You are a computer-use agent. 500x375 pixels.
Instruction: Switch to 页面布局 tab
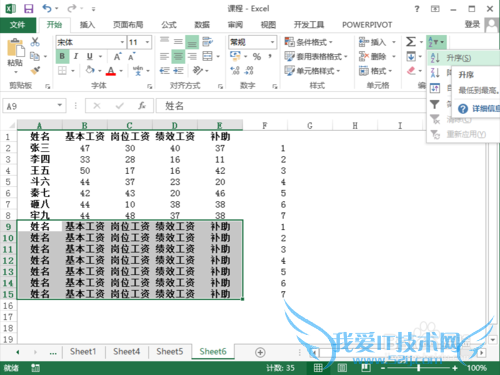coord(128,25)
